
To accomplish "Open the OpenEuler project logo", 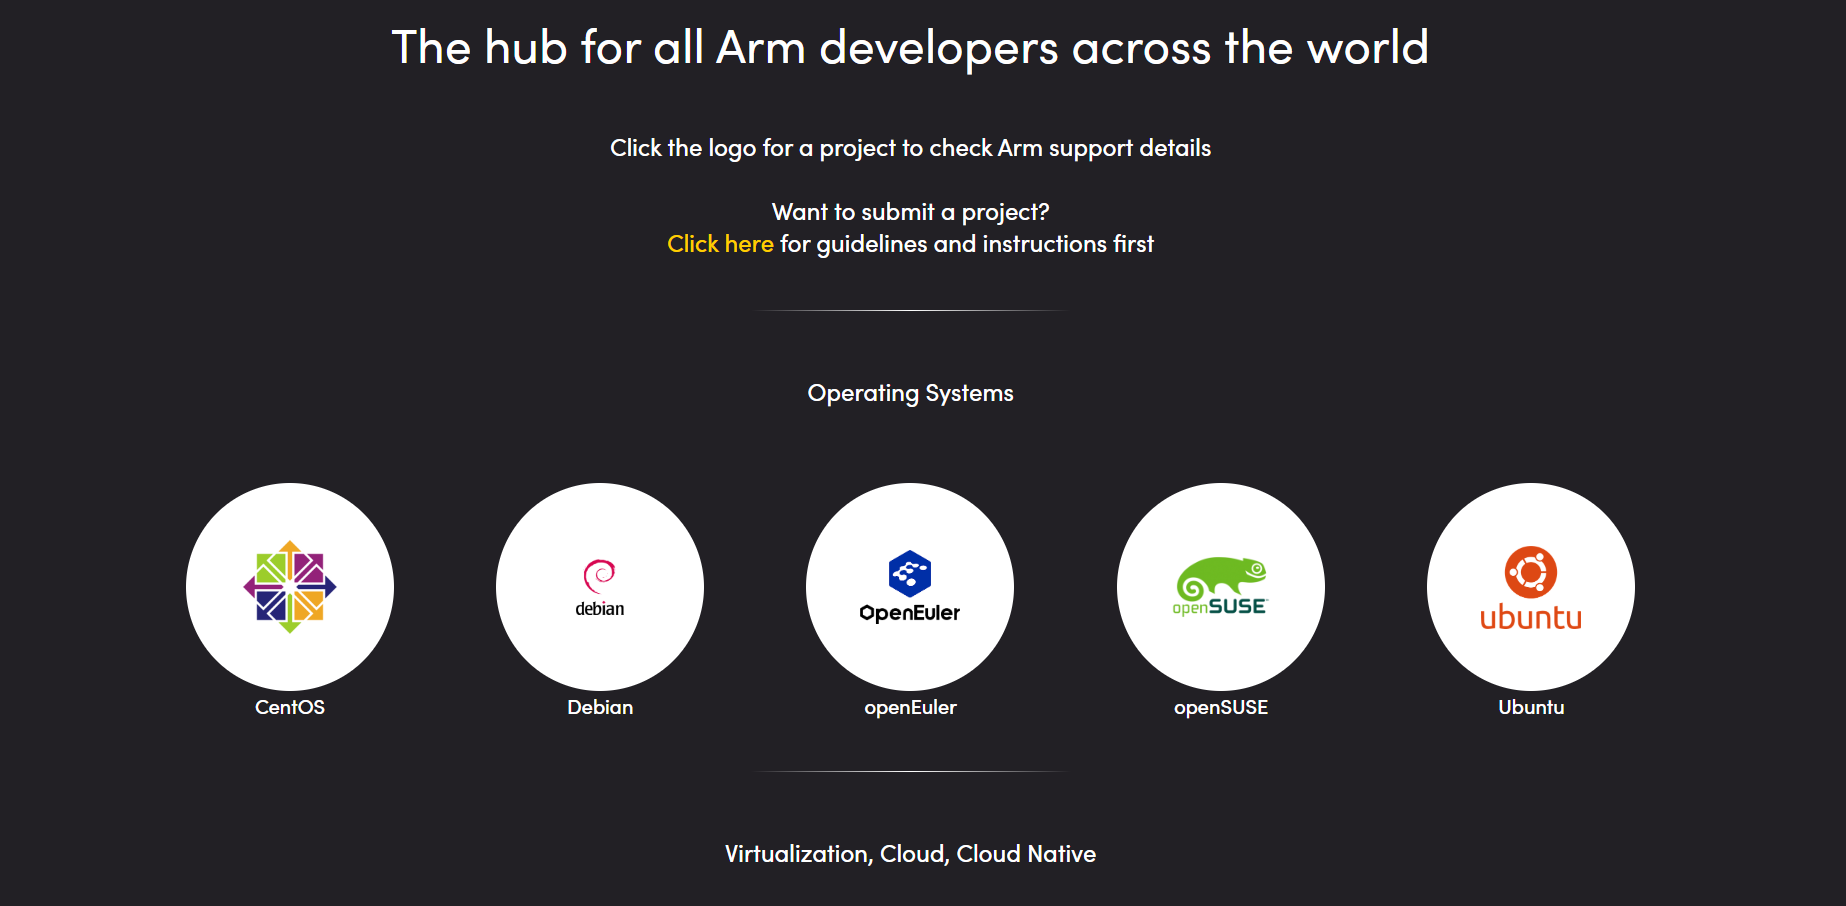I will pyautogui.click(x=910, y=587).
